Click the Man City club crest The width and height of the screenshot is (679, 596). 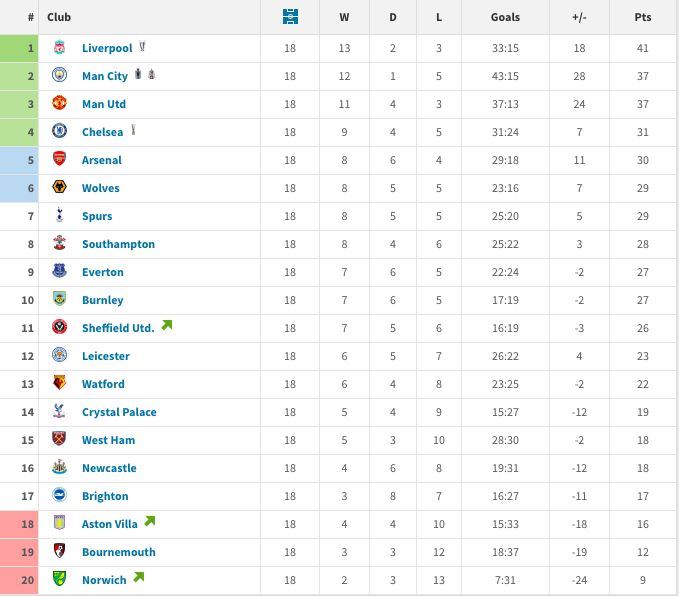point(59,75)
